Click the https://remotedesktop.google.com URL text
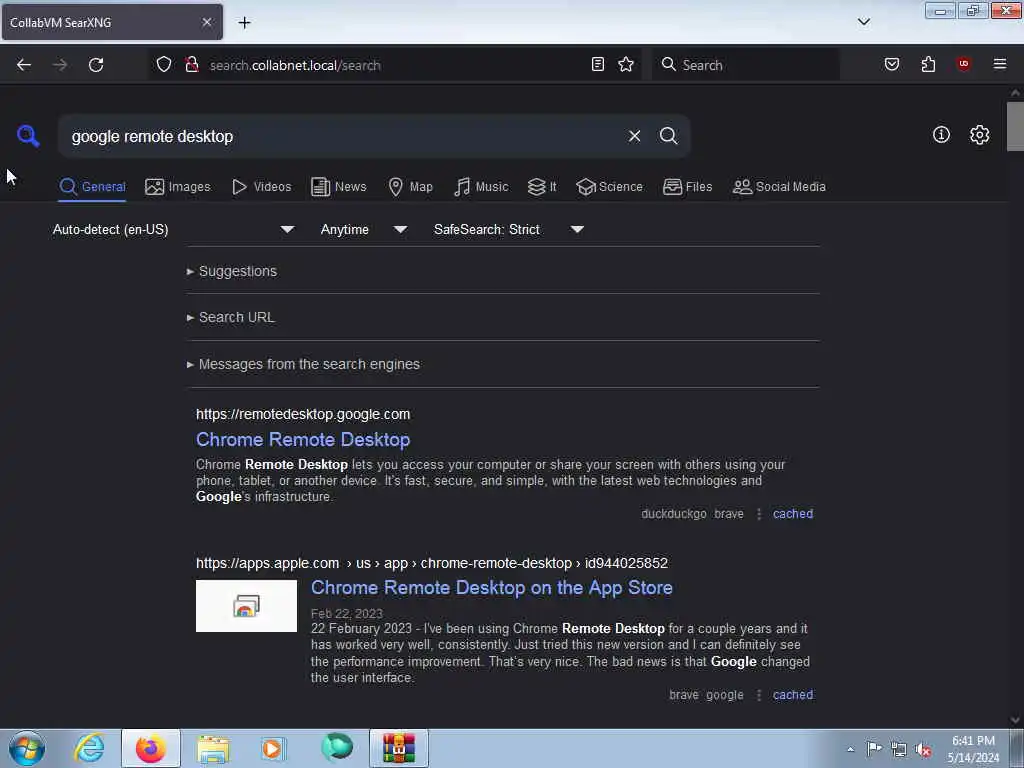This screenshot has width=1024, height=768. pos(303,414)
